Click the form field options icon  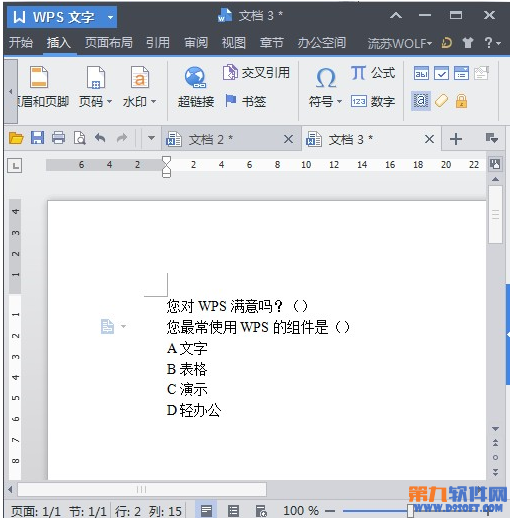pos(481,73)
